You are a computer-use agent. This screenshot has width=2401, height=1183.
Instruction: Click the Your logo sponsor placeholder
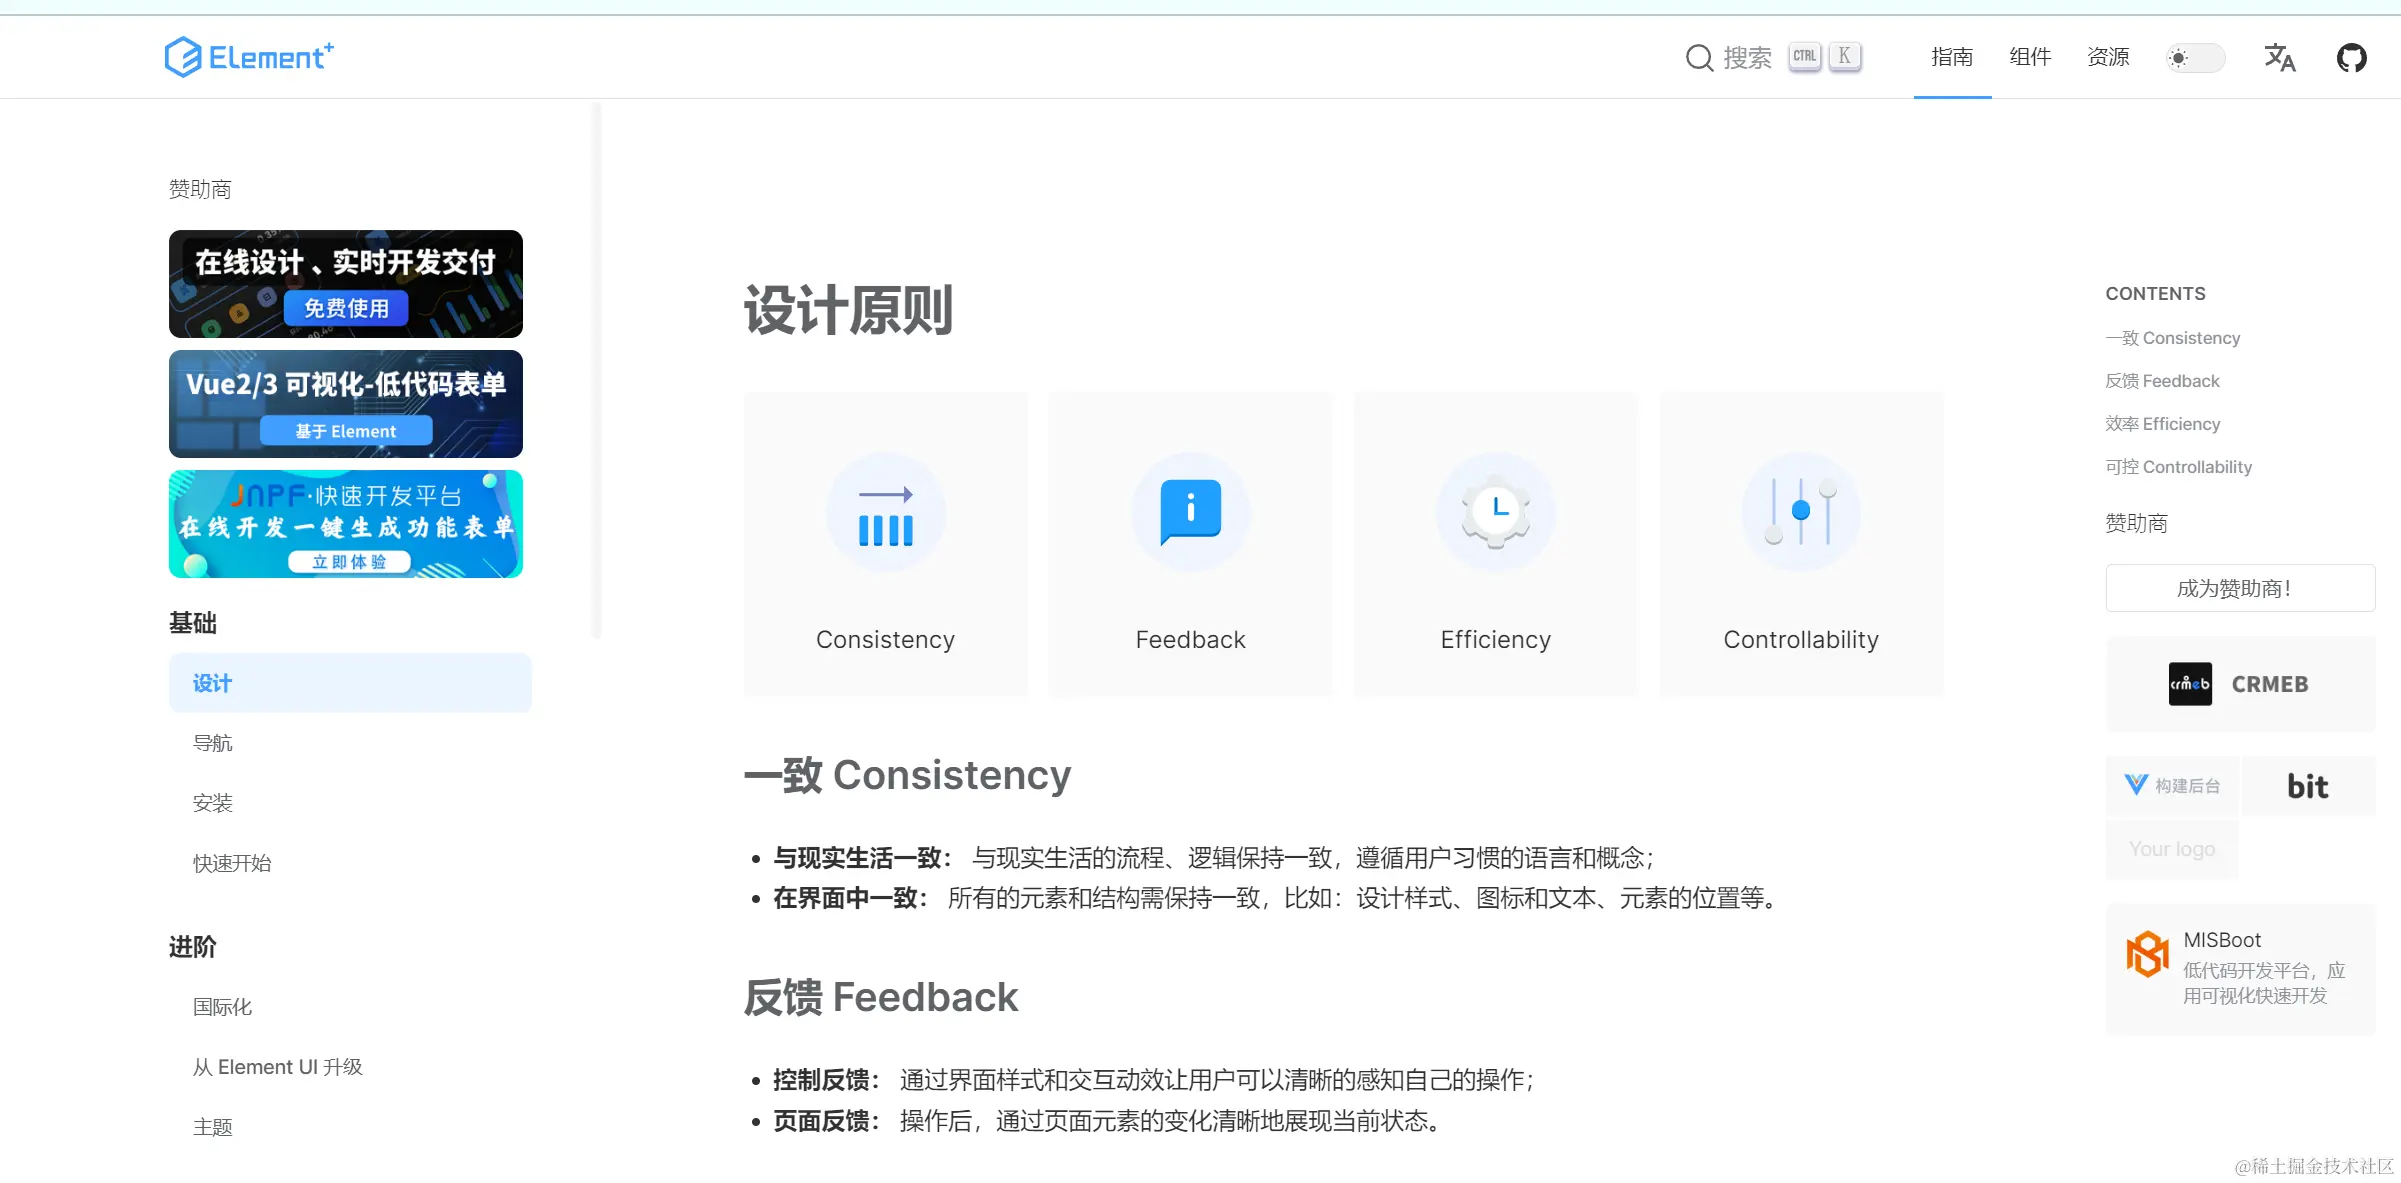[2172, 849]
